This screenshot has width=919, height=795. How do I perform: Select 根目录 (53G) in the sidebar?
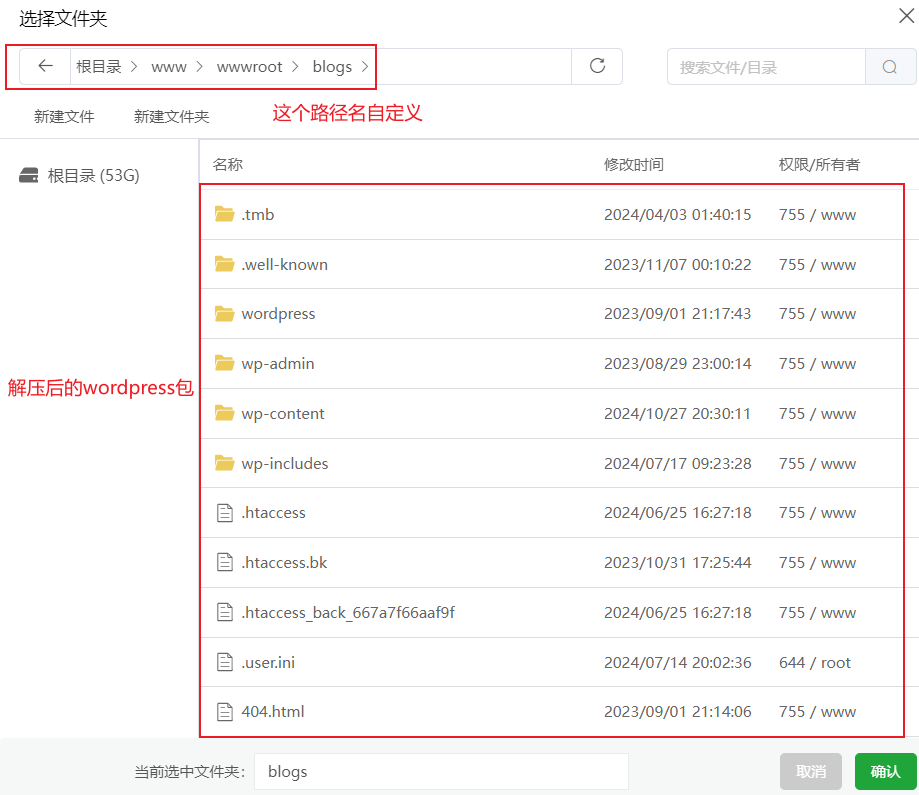(x=93, y=175)
